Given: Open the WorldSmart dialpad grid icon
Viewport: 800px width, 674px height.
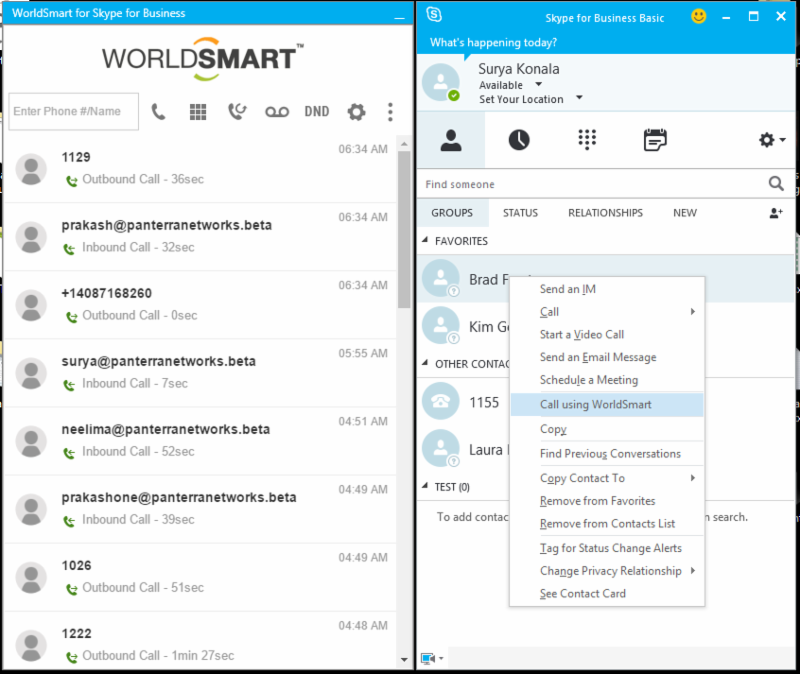Looking at the screenshot, I should point(198,112).
